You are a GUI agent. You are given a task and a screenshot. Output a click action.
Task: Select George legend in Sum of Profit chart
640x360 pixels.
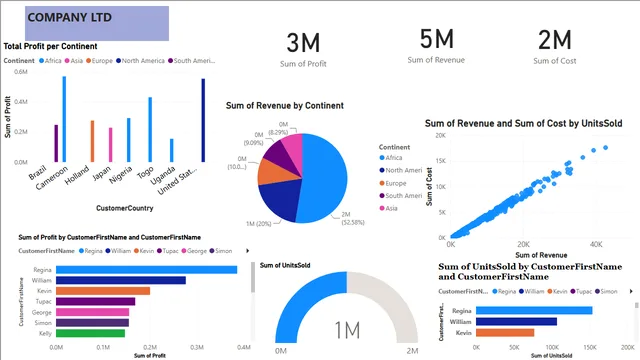coord(194,251)
